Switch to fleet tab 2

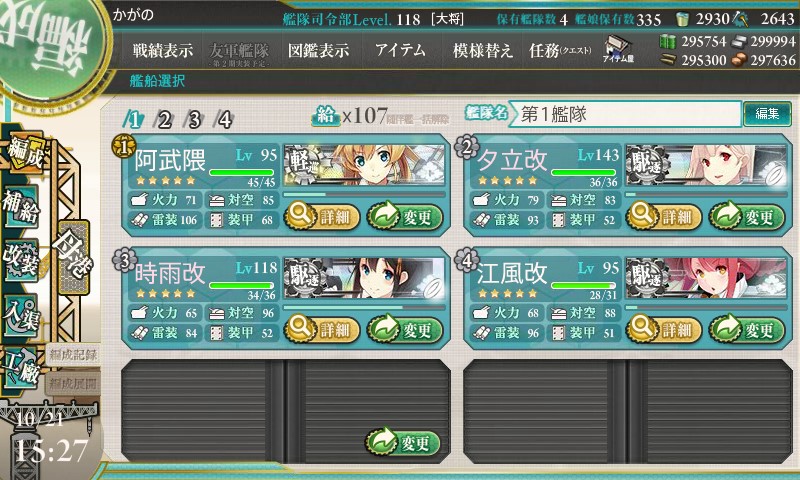click(164, 120)
